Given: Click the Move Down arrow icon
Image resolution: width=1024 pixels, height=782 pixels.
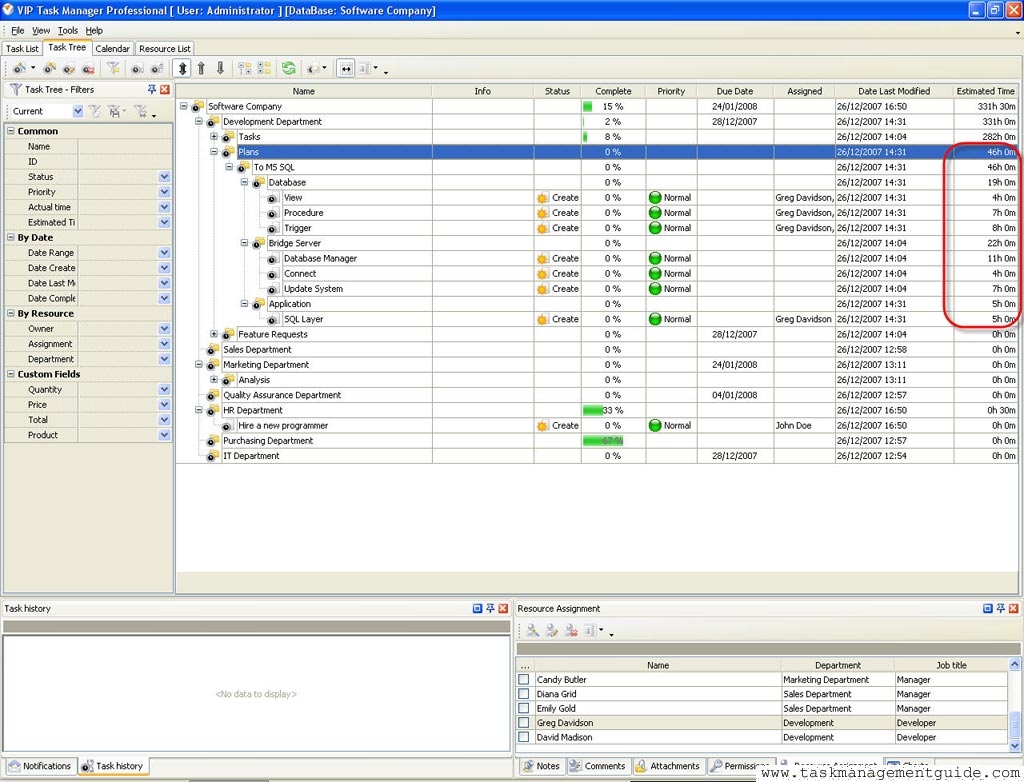Looking at the screenshot, I should 220,68.
